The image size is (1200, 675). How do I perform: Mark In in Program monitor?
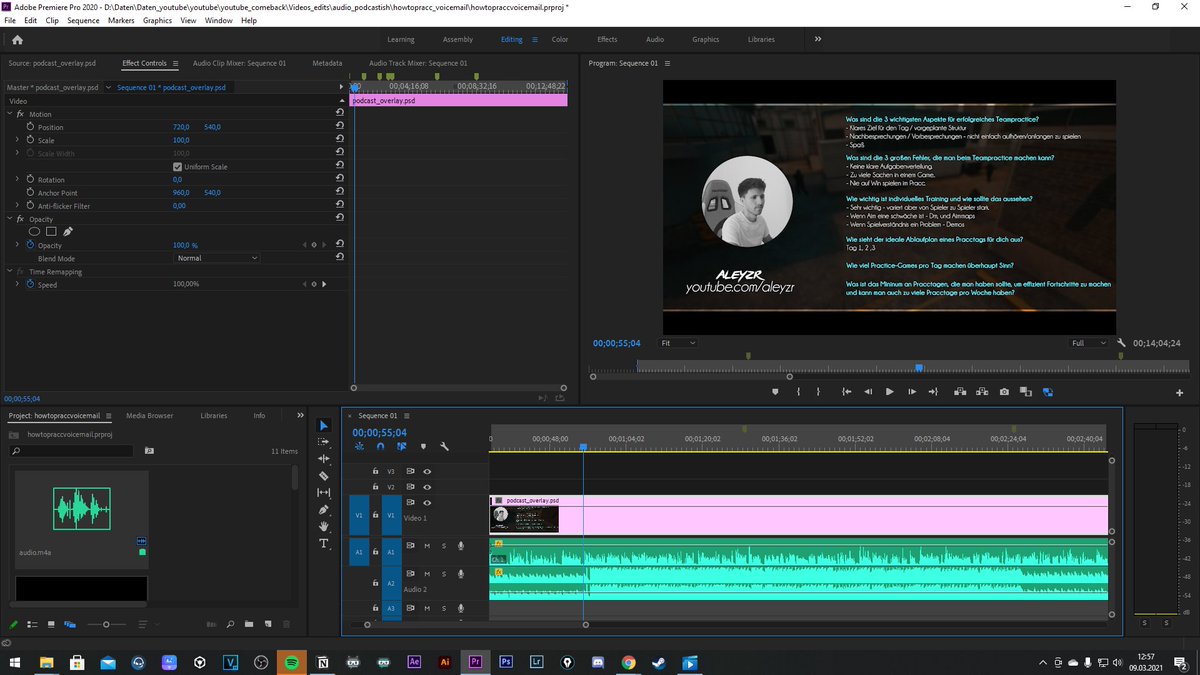798,392
